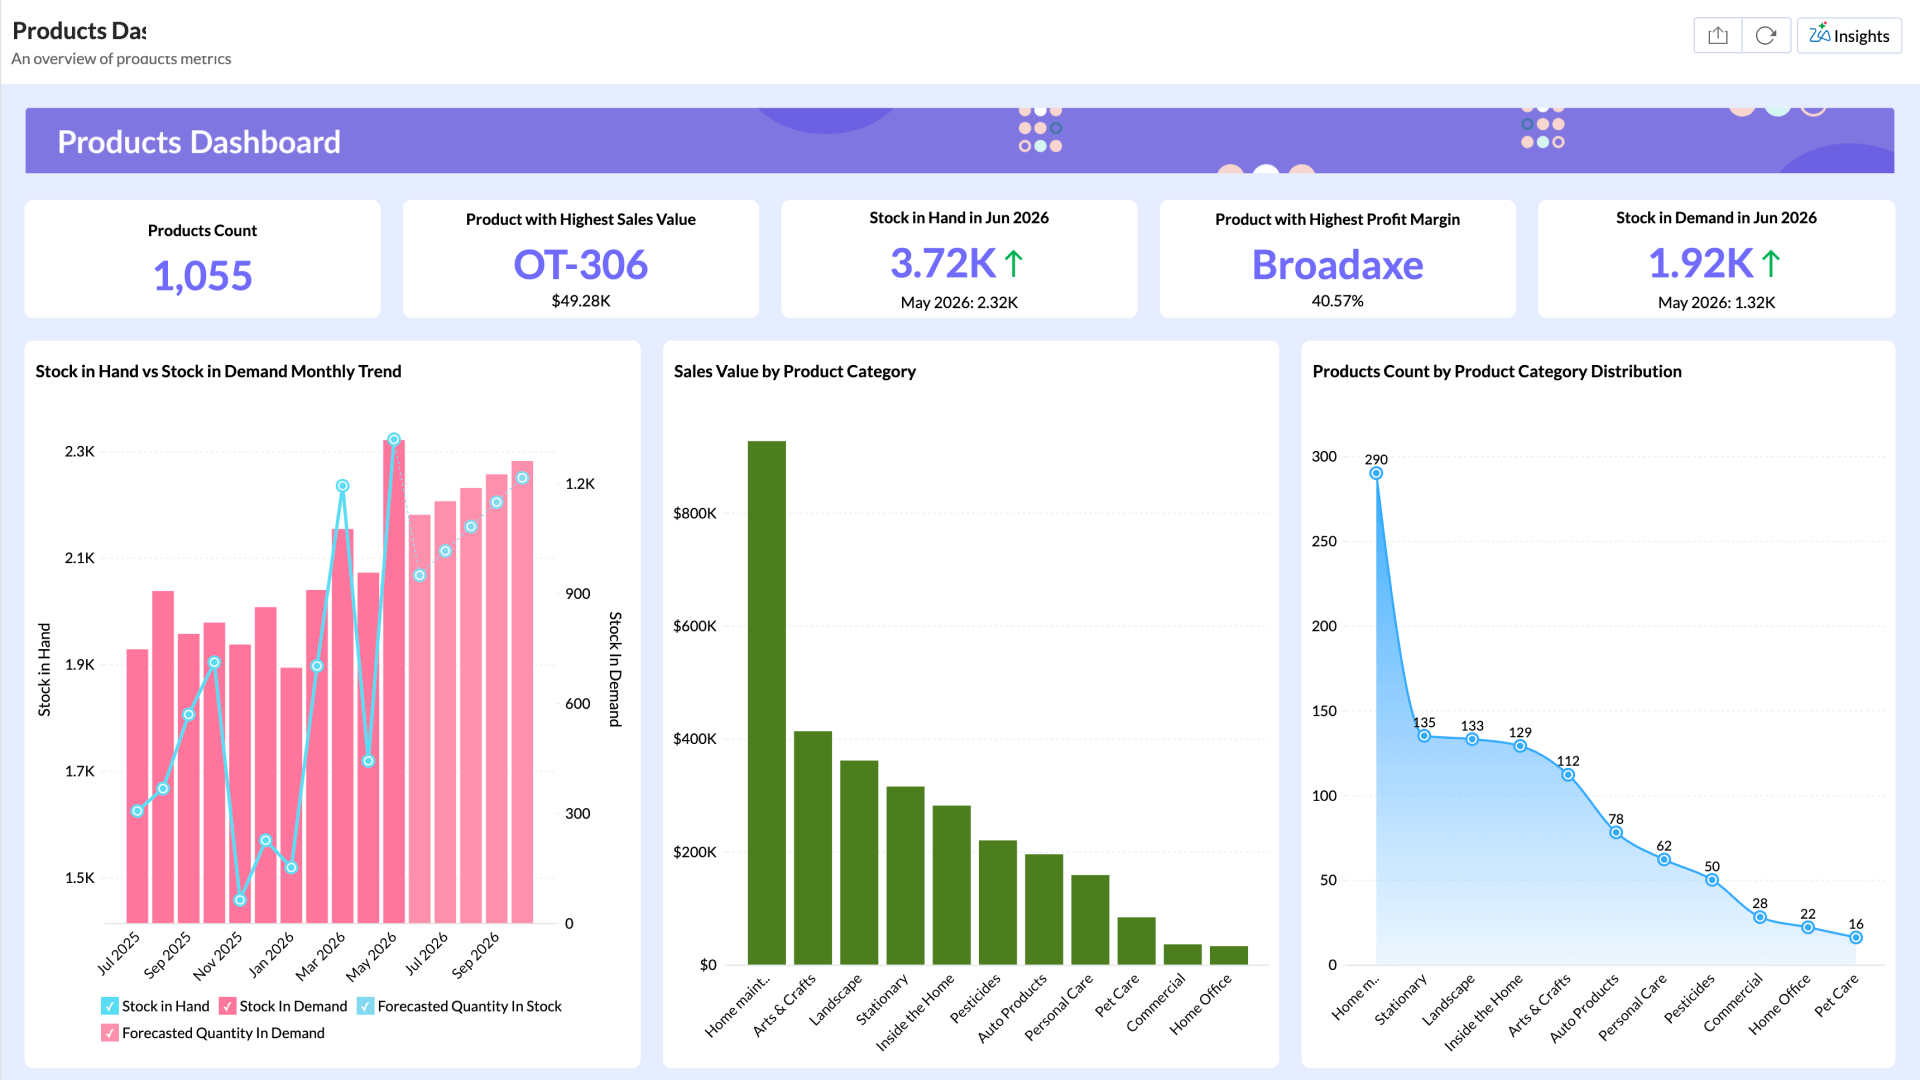This screenshot has width=1920, height=1080.
Task: Click the OT-306 highest sales value product
Action: click(x=580, y=265)
